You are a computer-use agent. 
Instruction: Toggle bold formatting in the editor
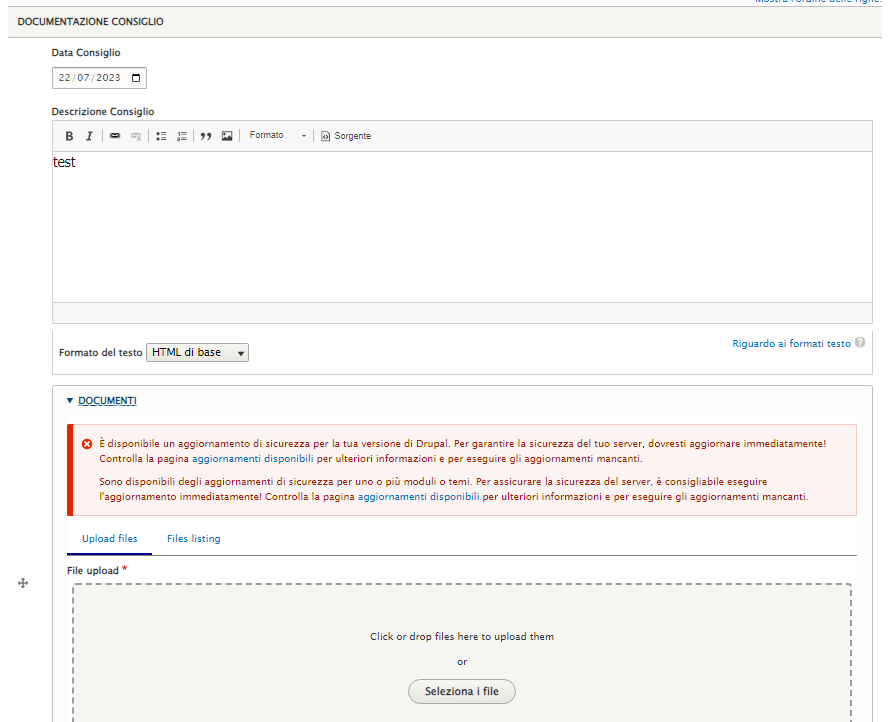pos(69,136)
